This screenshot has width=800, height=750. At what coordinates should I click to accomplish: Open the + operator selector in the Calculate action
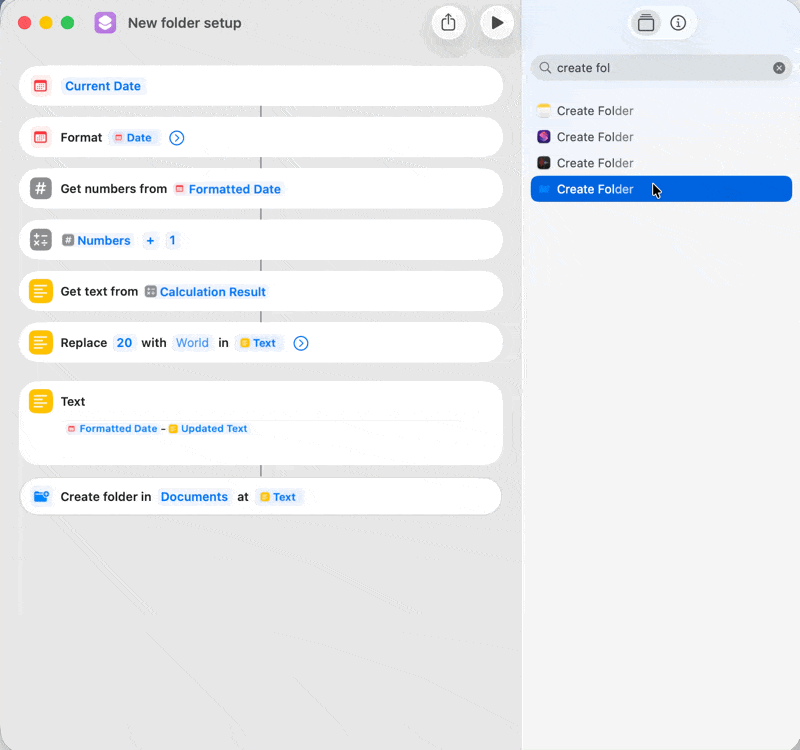coord(150,240)
